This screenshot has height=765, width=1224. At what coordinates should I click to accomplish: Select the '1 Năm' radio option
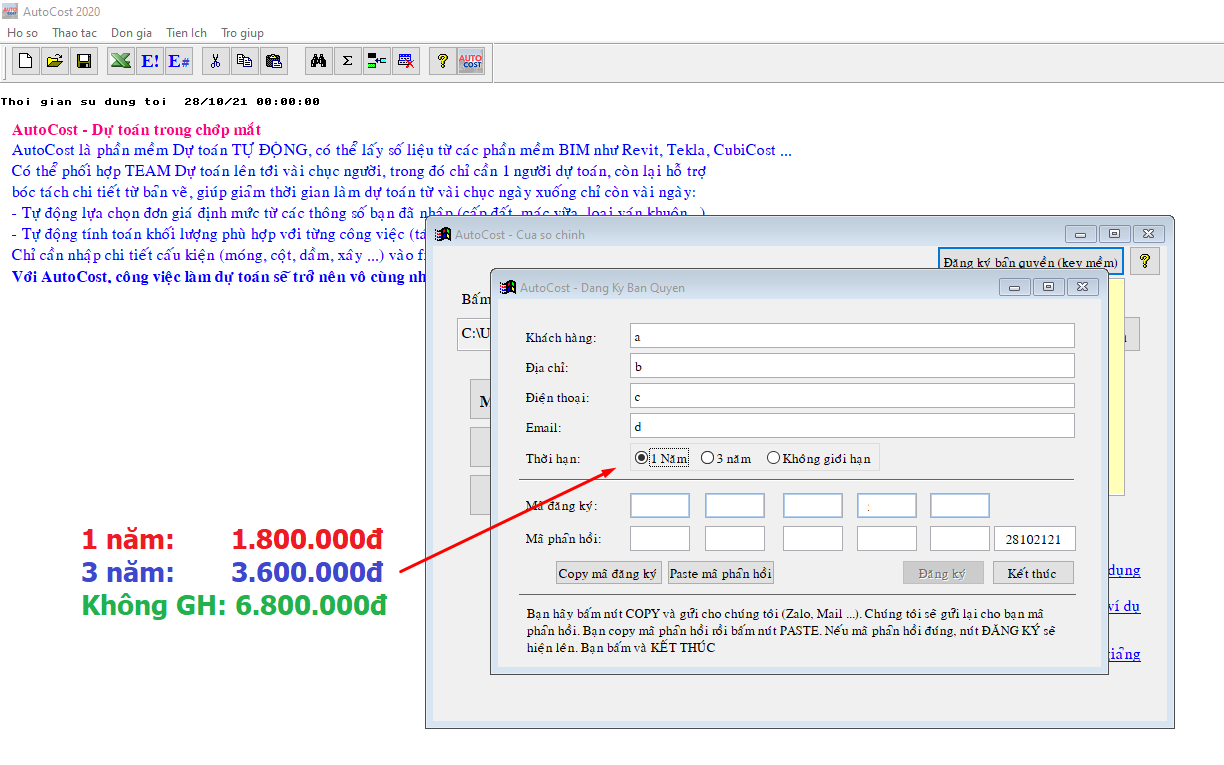642,459
